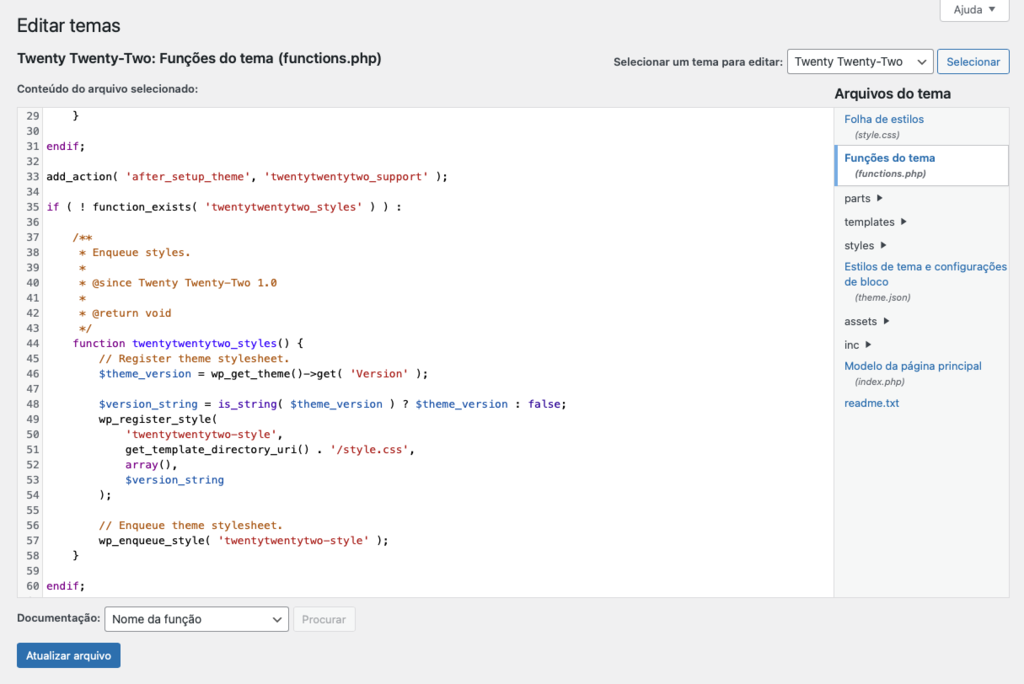Click the Selecionar button
This screenshot has height=684, width=1024.
972,61
